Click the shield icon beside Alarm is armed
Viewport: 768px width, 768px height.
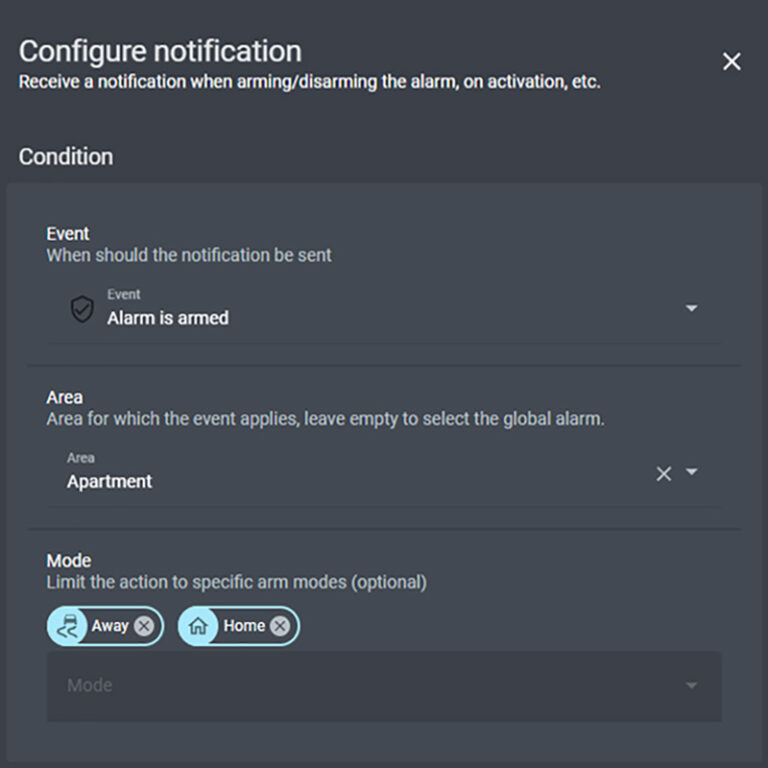click(x=82, y=309)
